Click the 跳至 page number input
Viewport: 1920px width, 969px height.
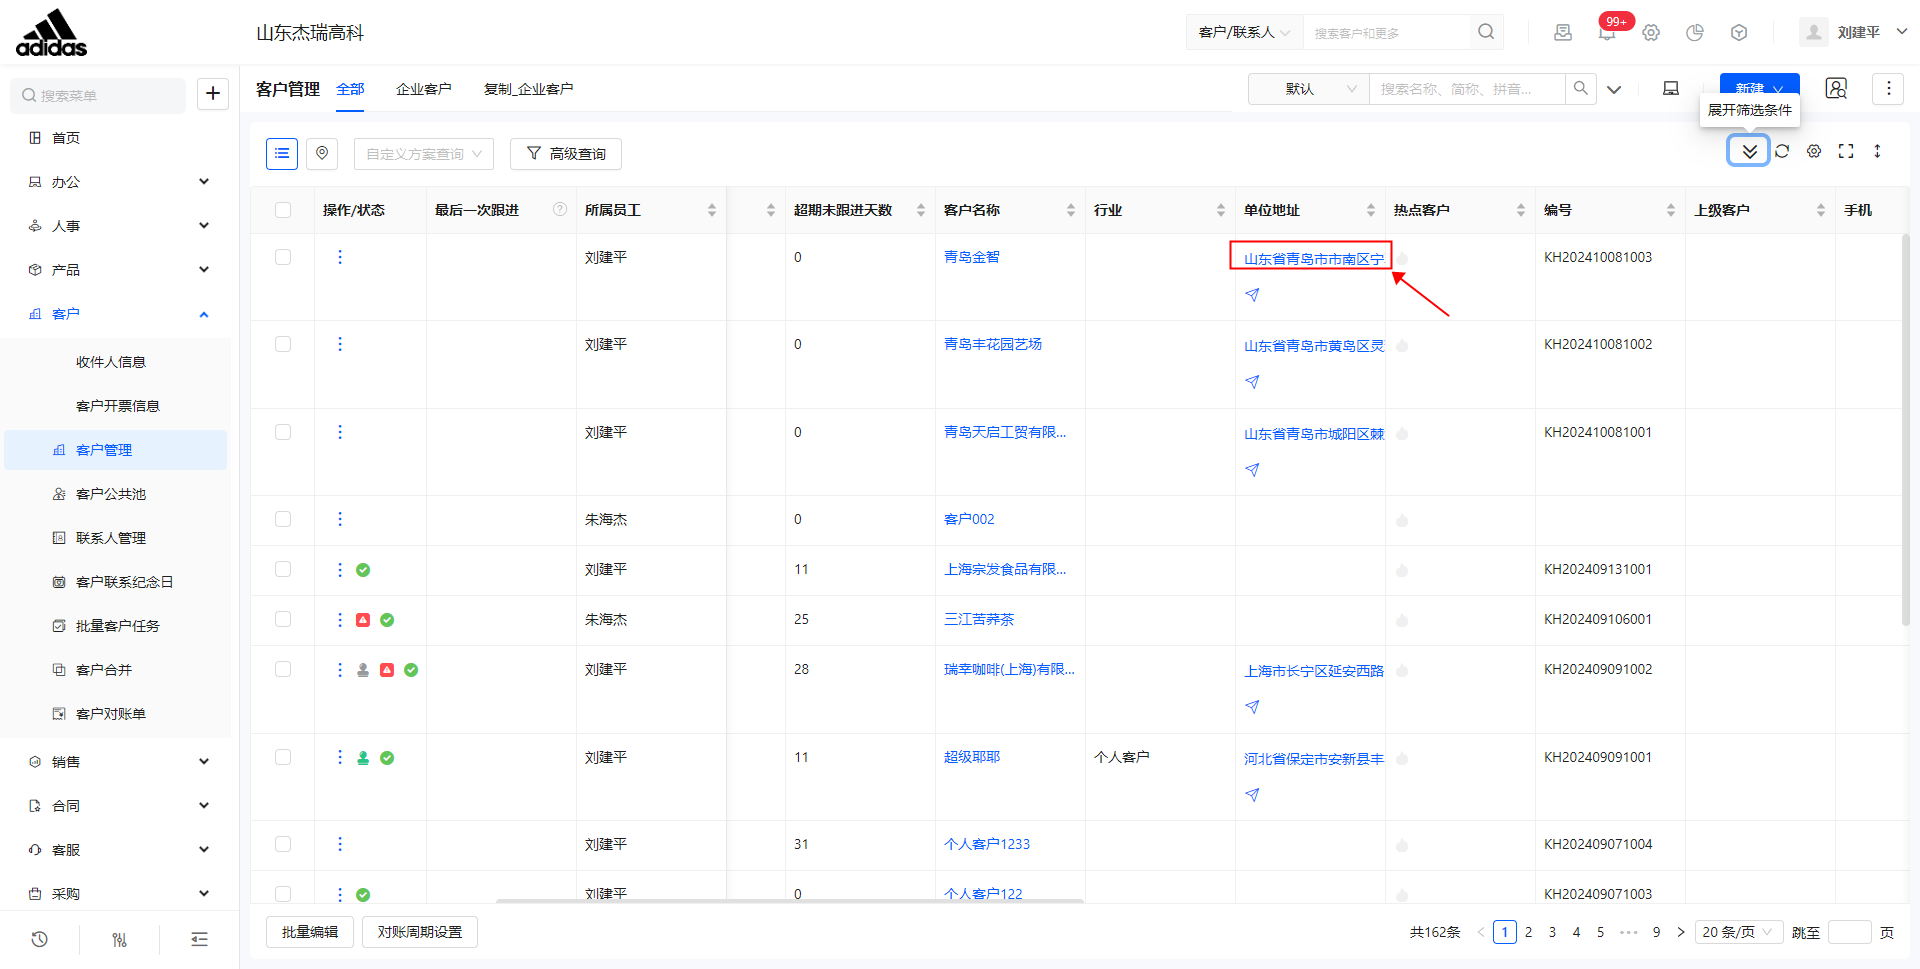coord(1849,932)
